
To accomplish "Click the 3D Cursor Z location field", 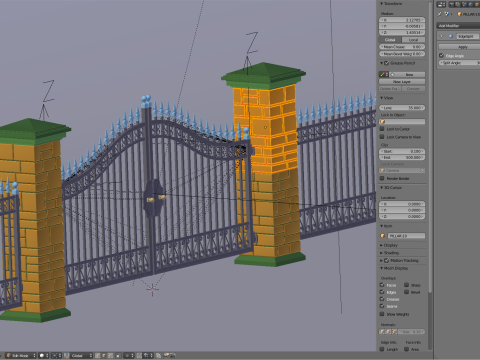I will (x=402, y=217).
